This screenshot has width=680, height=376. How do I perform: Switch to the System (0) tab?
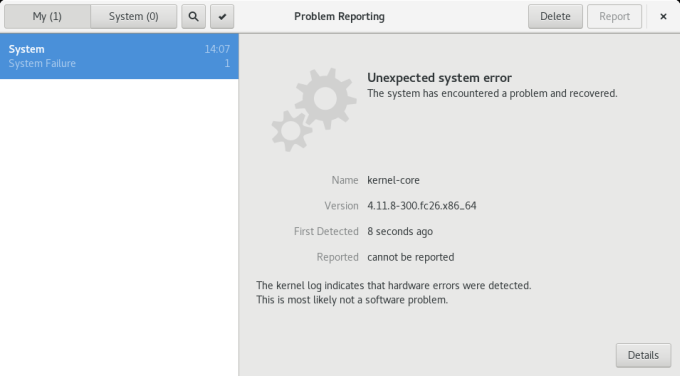pos(134,16)
